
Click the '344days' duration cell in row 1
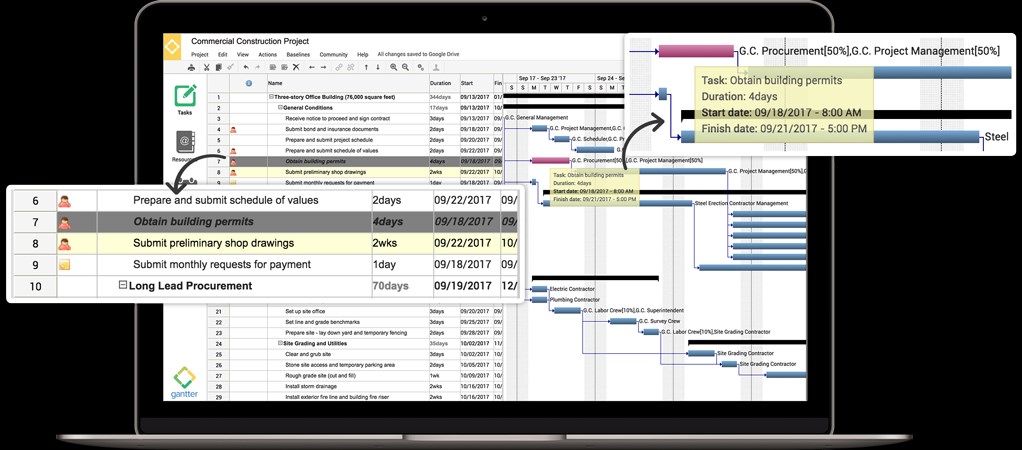pos(444,97)
